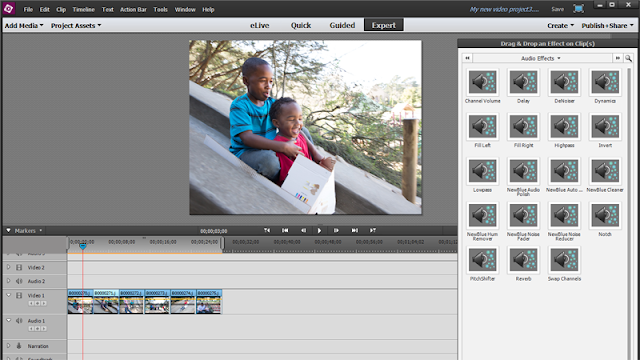The height and width of the screenshot is (360, 640).
Task: Open the Publish+Share dropdown
Action: pos(607,25)
